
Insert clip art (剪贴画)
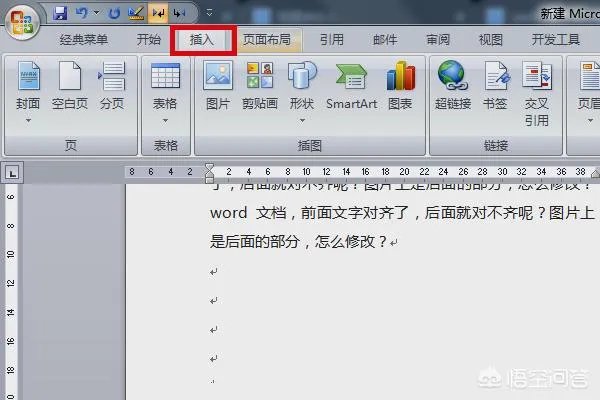pyautogui.click(x=260, y=86)
